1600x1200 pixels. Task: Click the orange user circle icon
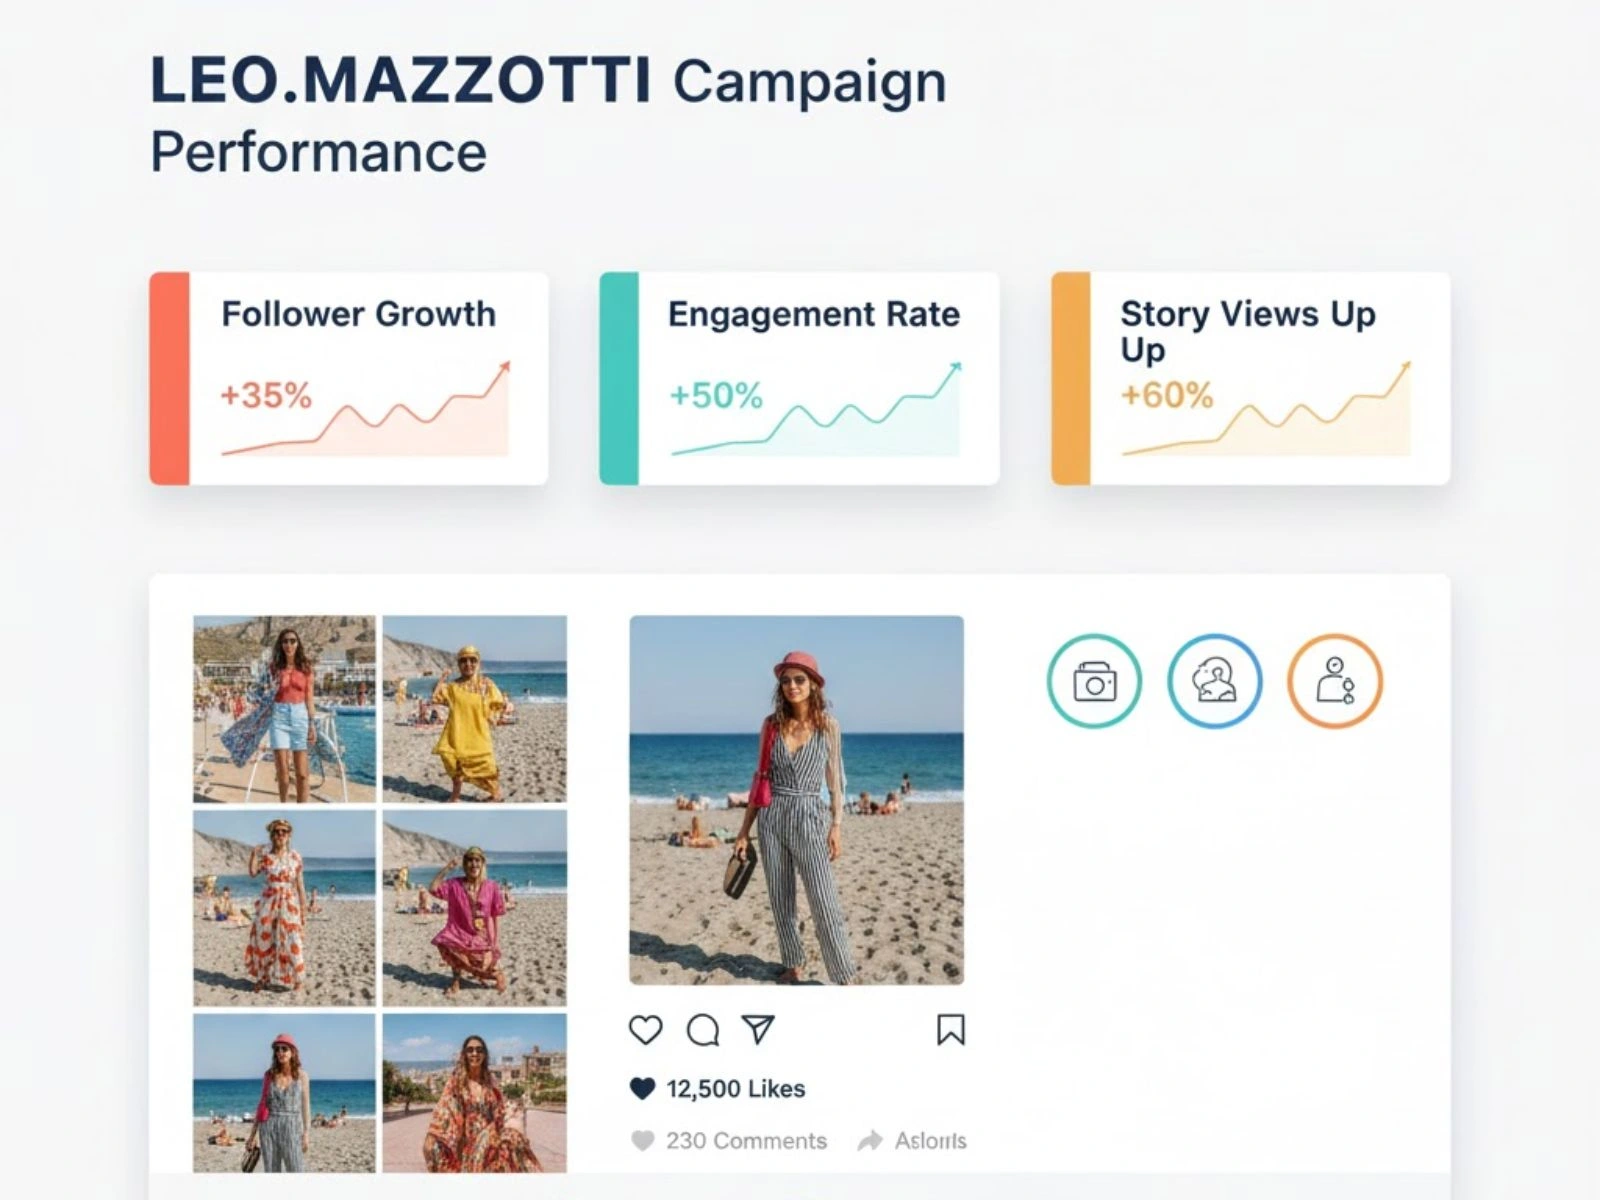(x=1334, y=681)
